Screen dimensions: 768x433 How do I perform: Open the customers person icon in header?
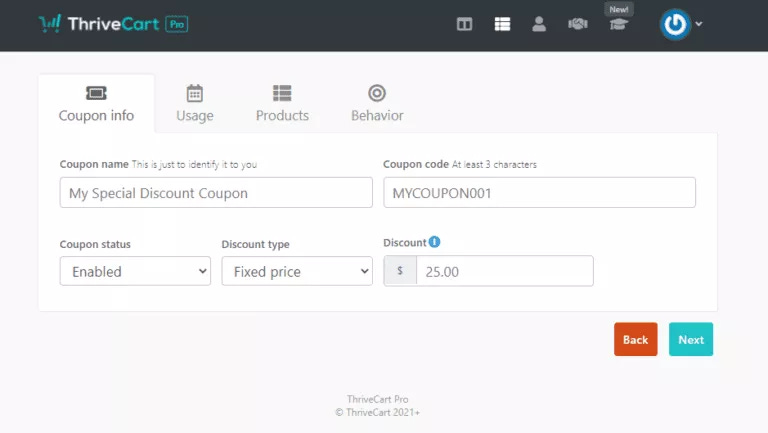tap(539, 24)
